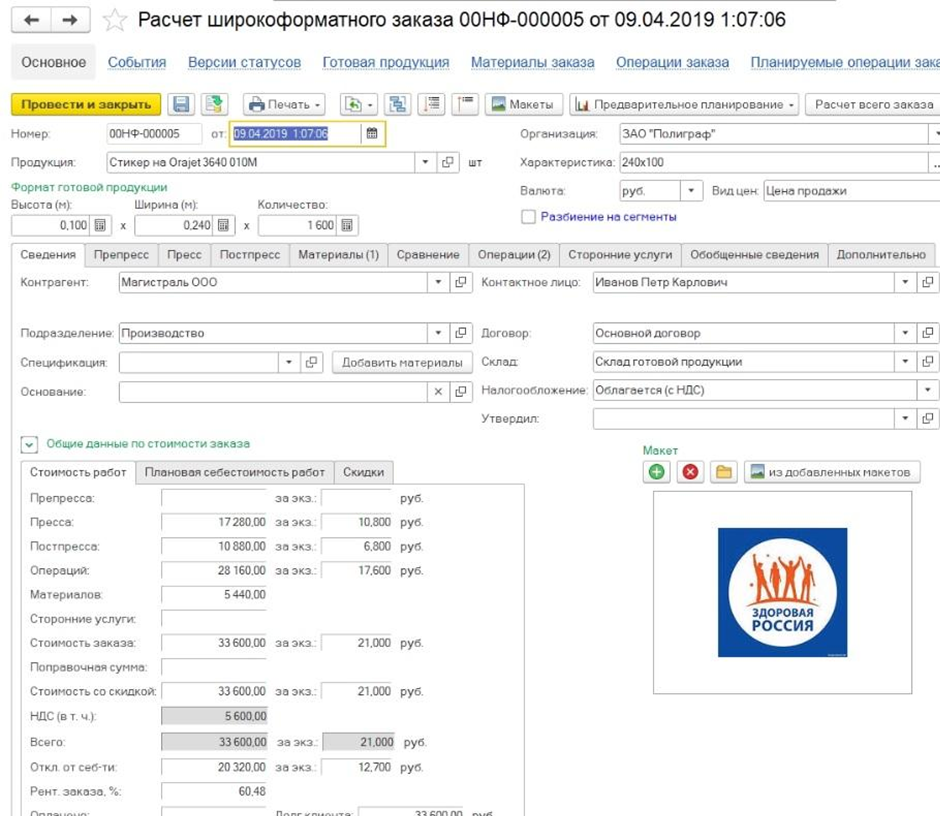This screenshot has height=816, width=940.
Task: Click the Здоровая Россия layout thumbnail
Action: coord(782,592)
